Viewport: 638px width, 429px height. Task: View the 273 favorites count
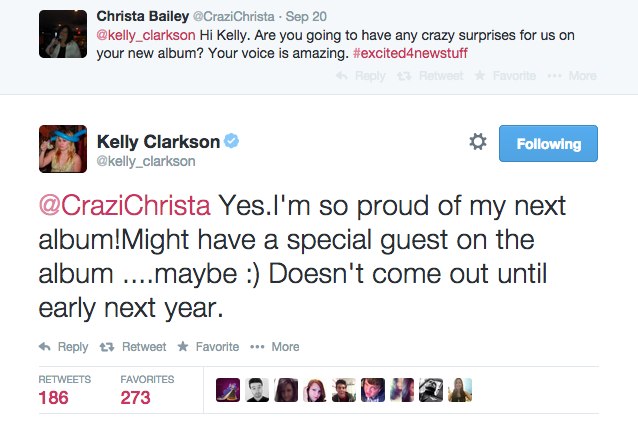135,397
